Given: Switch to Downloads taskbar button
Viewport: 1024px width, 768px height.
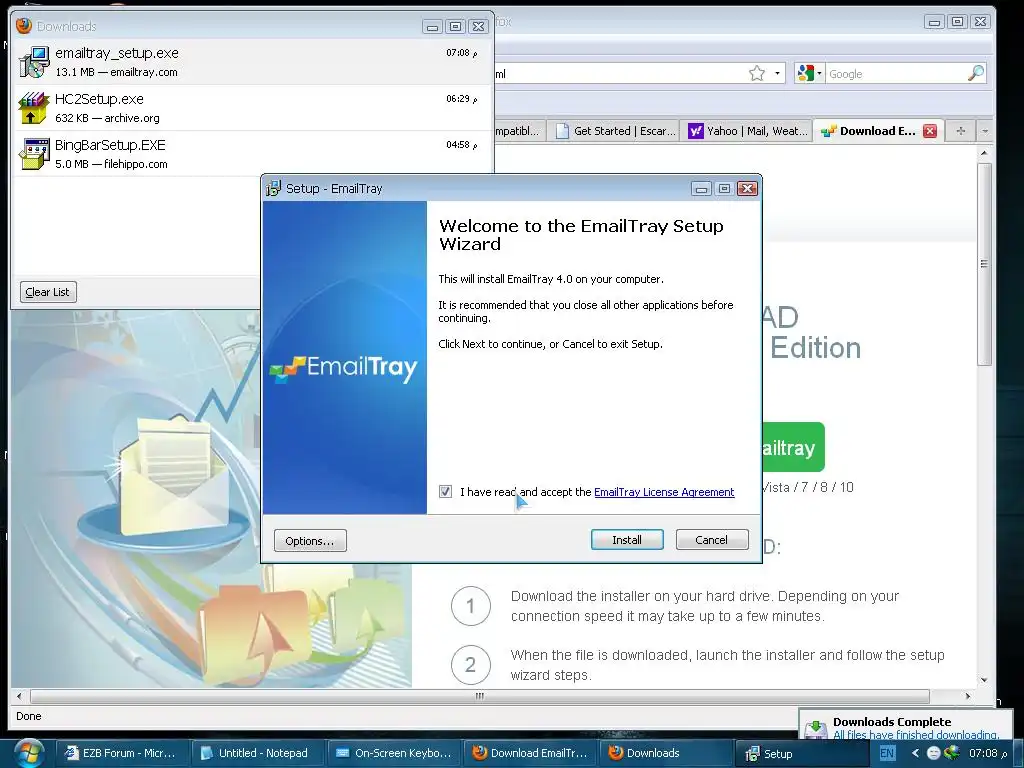Looking at the screenshot, I should point(666,753).
